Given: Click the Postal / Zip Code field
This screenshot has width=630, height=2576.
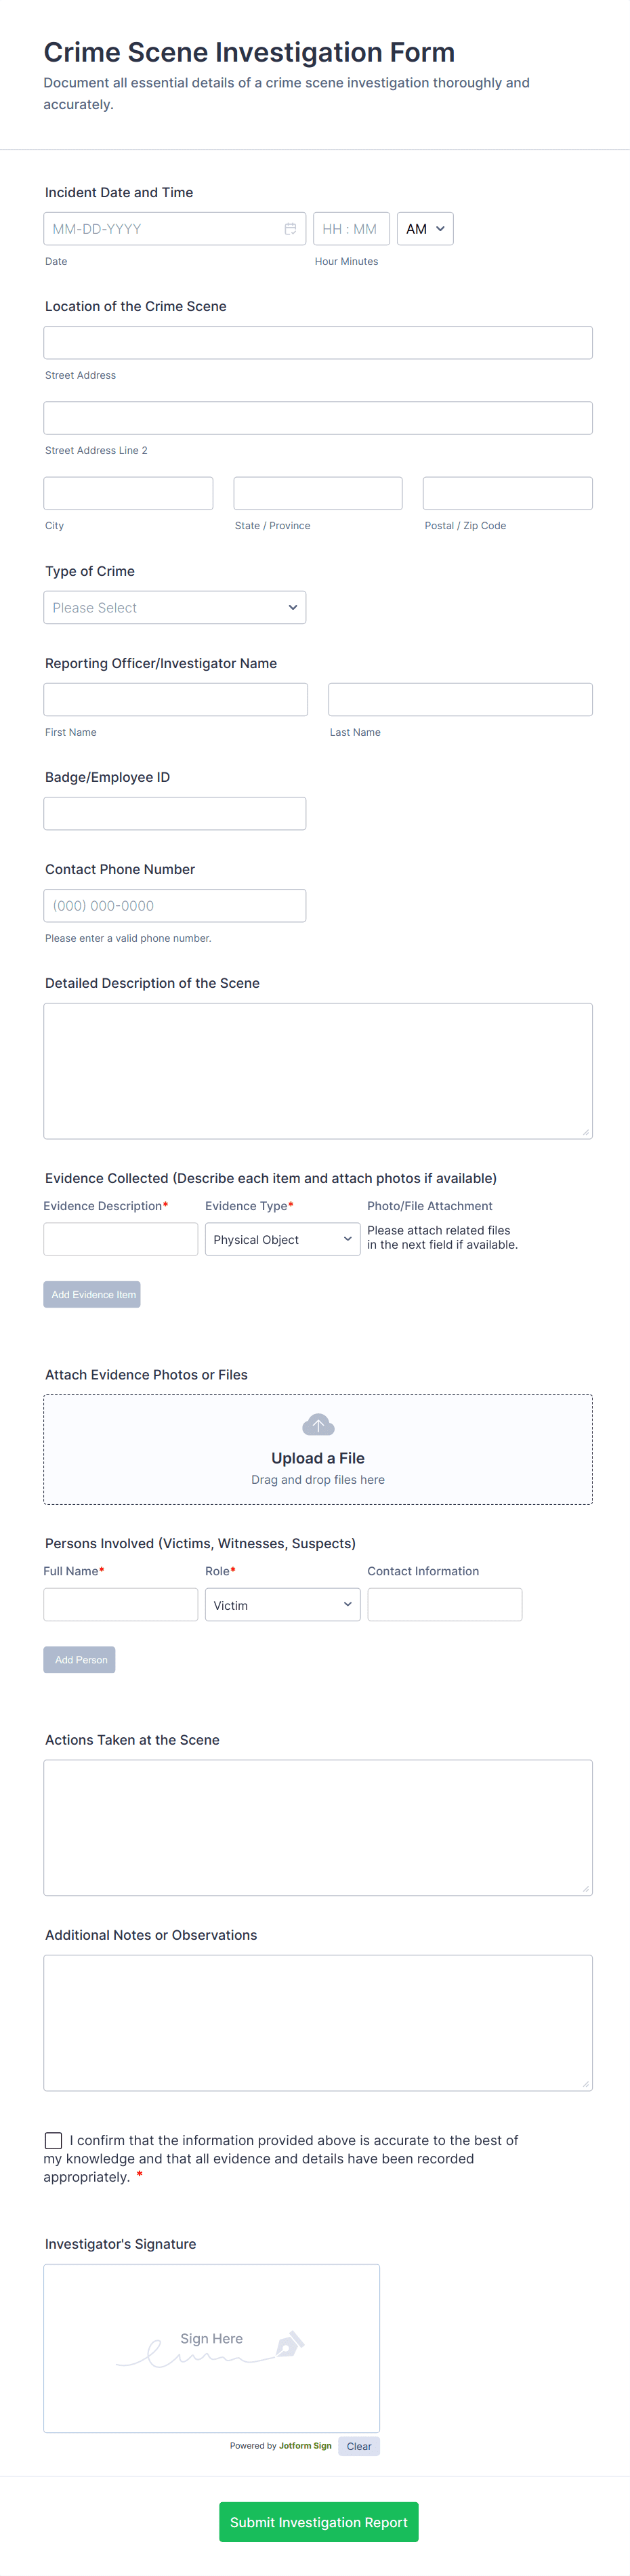Looking at the screenshot, I should [x=507, y=494].
